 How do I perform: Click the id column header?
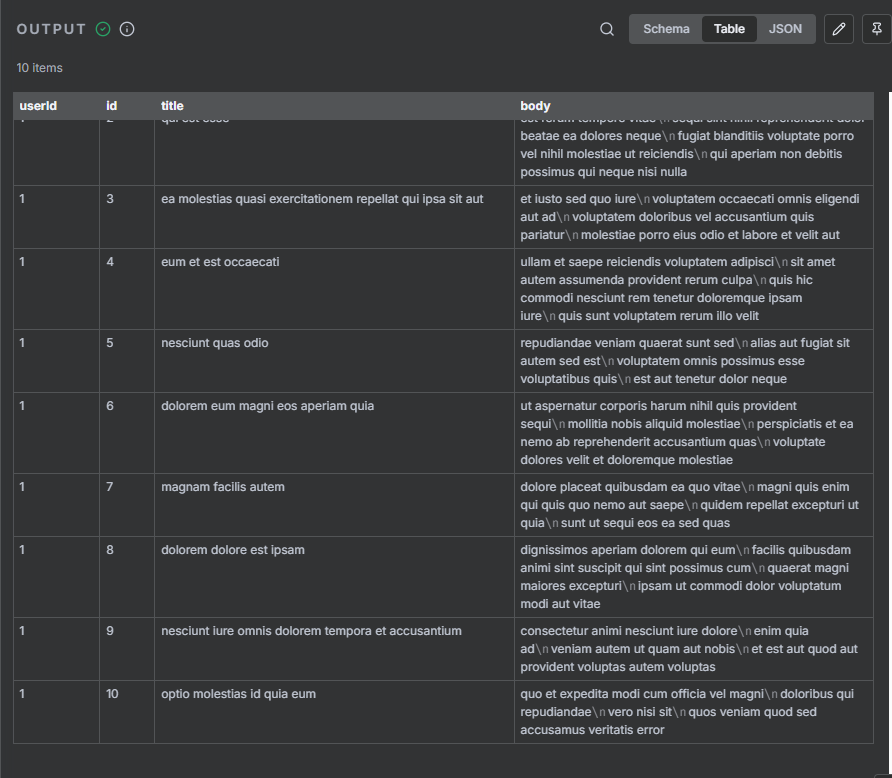tap(112, 106)
